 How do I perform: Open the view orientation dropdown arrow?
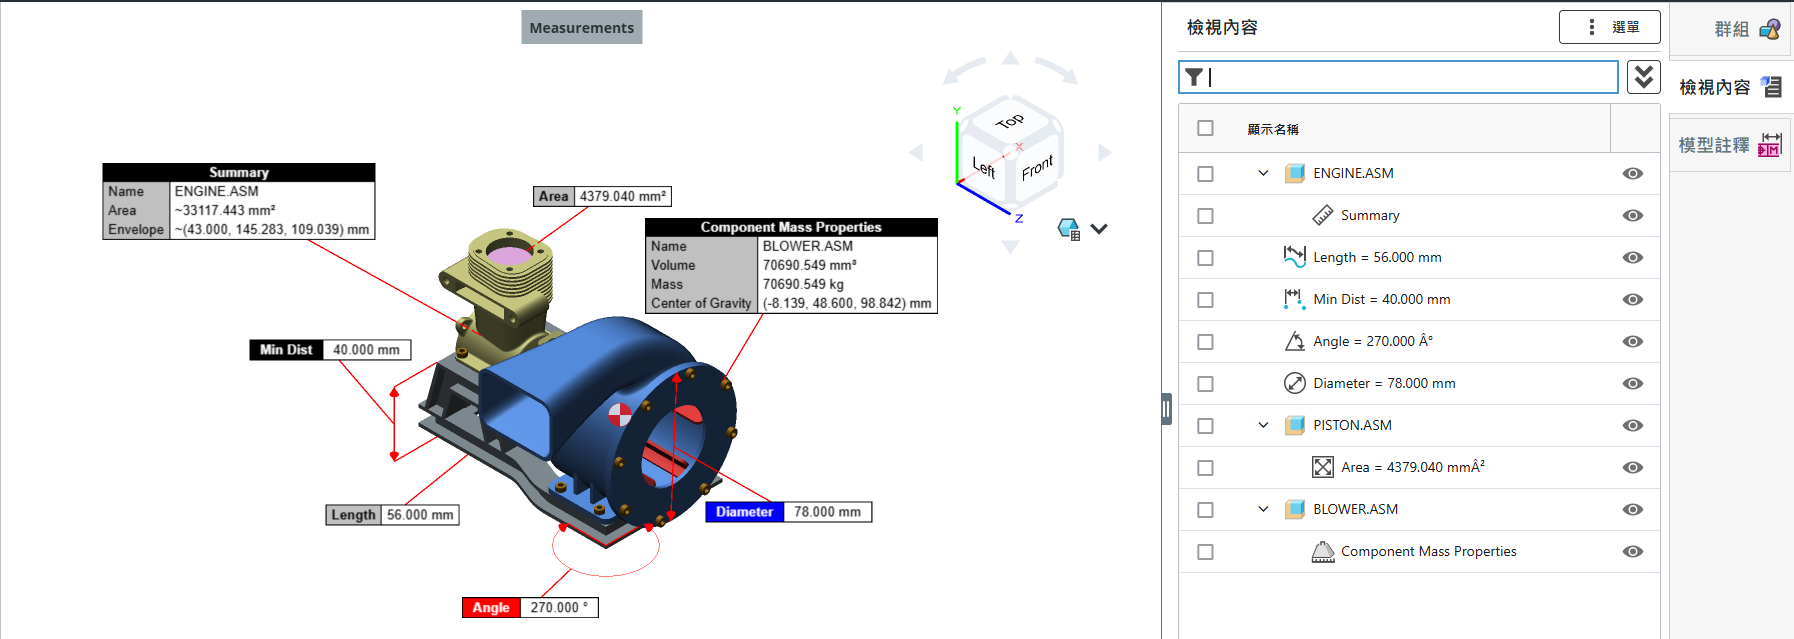click(x=1099, y=229)
